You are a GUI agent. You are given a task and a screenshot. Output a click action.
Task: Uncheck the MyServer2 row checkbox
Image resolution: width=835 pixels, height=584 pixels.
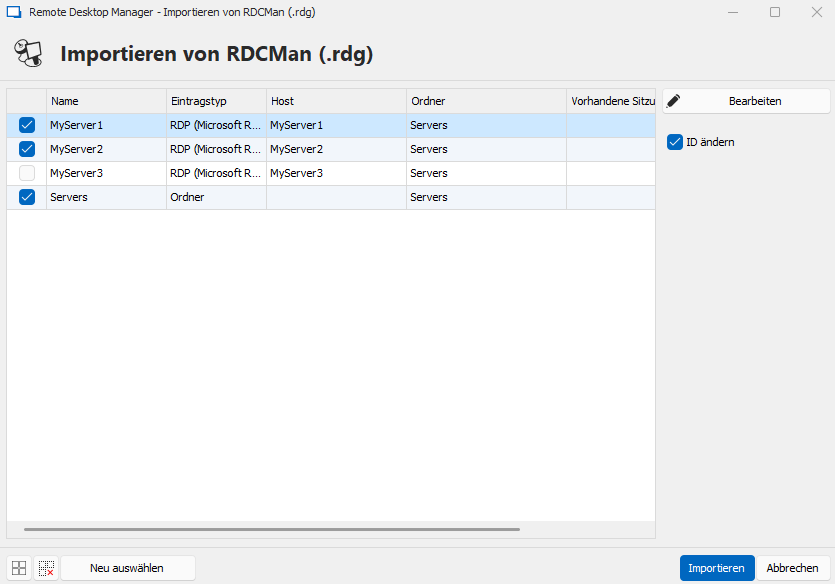pyautogui.click(x=27, y=149)
